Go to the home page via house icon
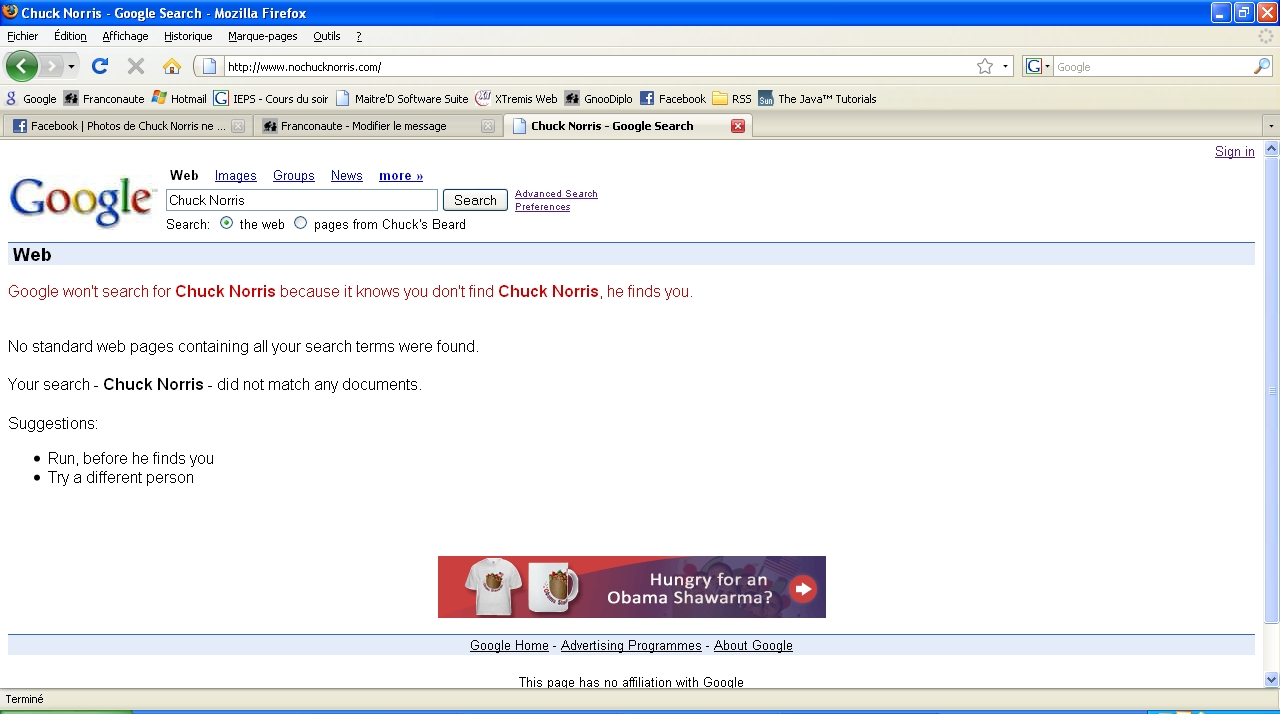Viewport: 1280px width, 714px height. click(x=172, y=67)
